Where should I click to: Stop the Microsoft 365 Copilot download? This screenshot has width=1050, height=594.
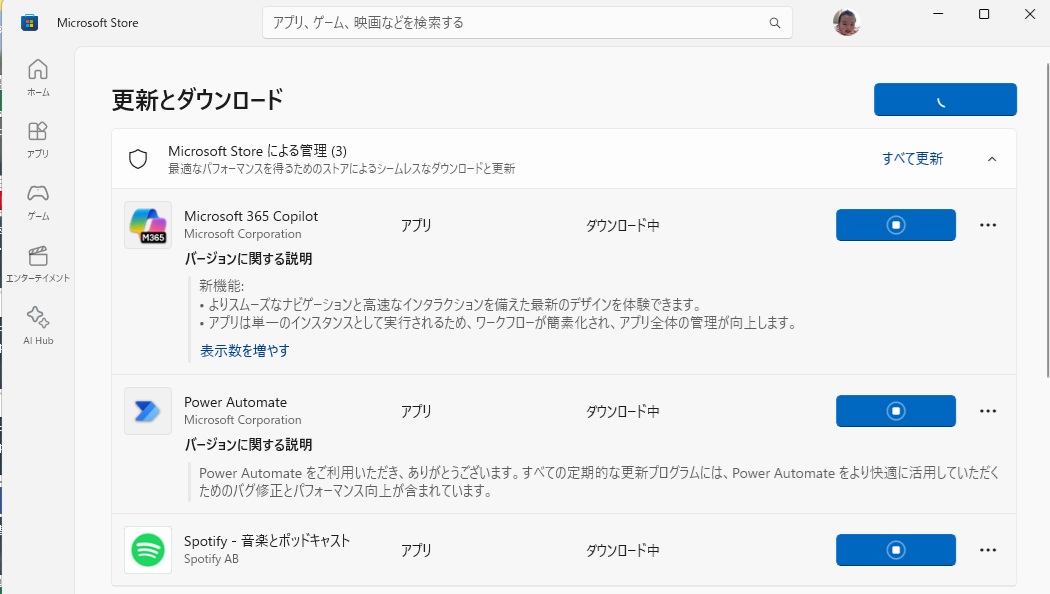tap(895, 225)
